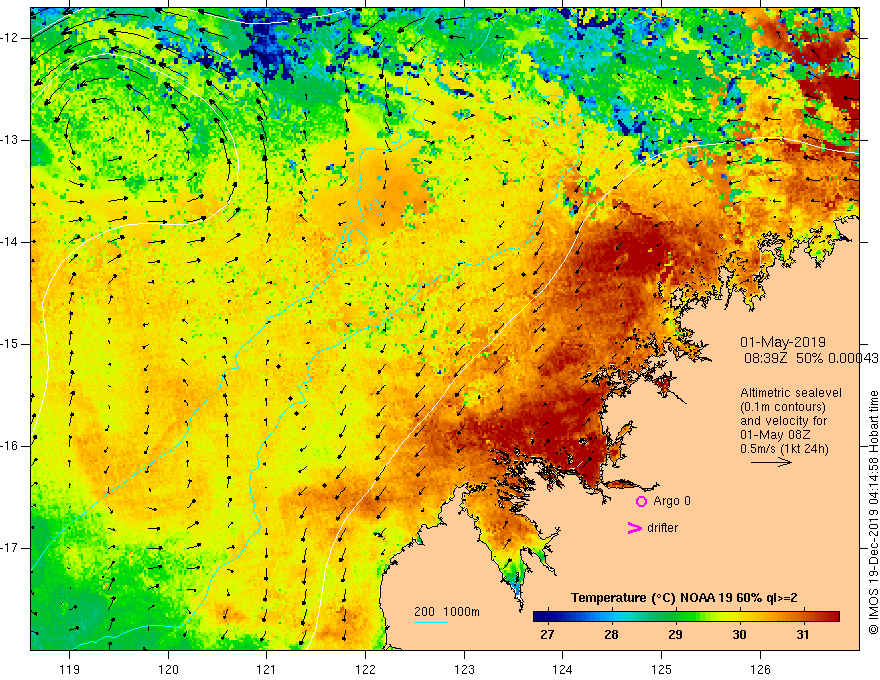The height and width of the screenshot is (680, 880).
Task: Click the 29 tick on temperature scale
Action: [675, 635]
